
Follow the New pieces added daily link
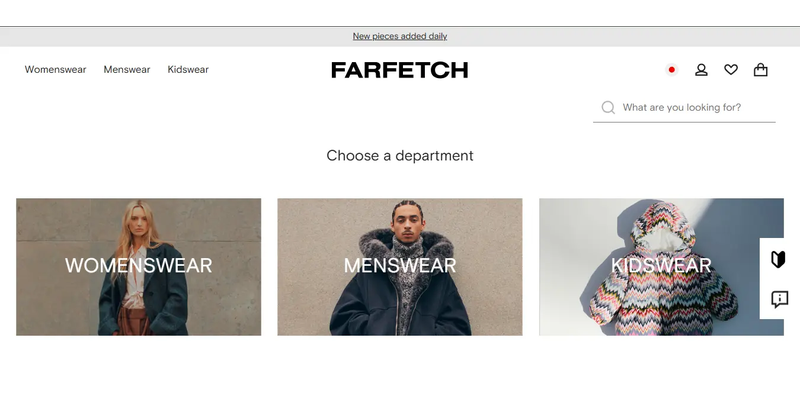(399, 36)
